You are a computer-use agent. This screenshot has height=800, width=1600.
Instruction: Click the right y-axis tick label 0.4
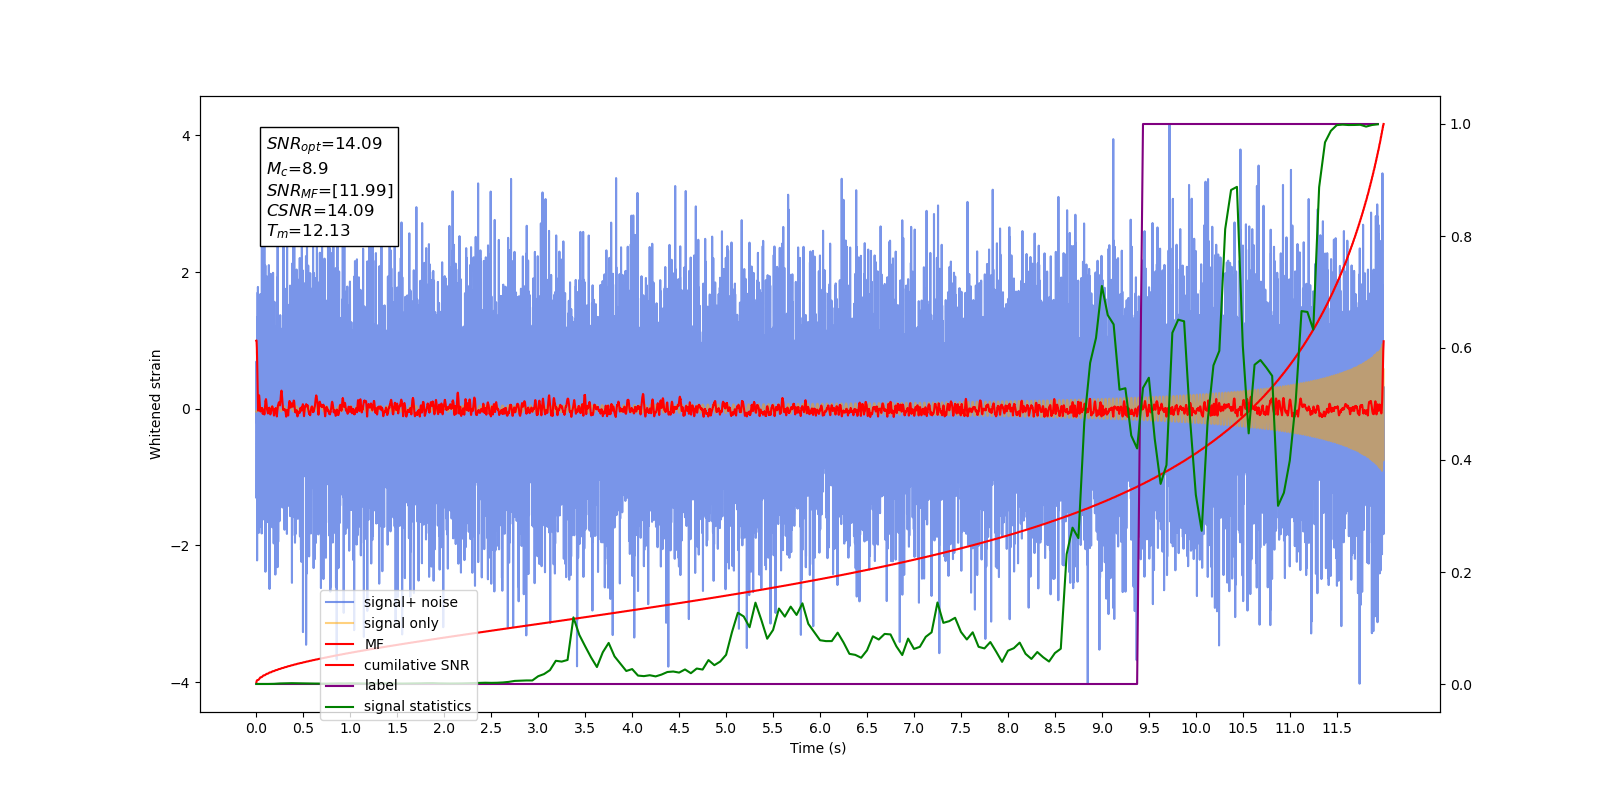1461,460
